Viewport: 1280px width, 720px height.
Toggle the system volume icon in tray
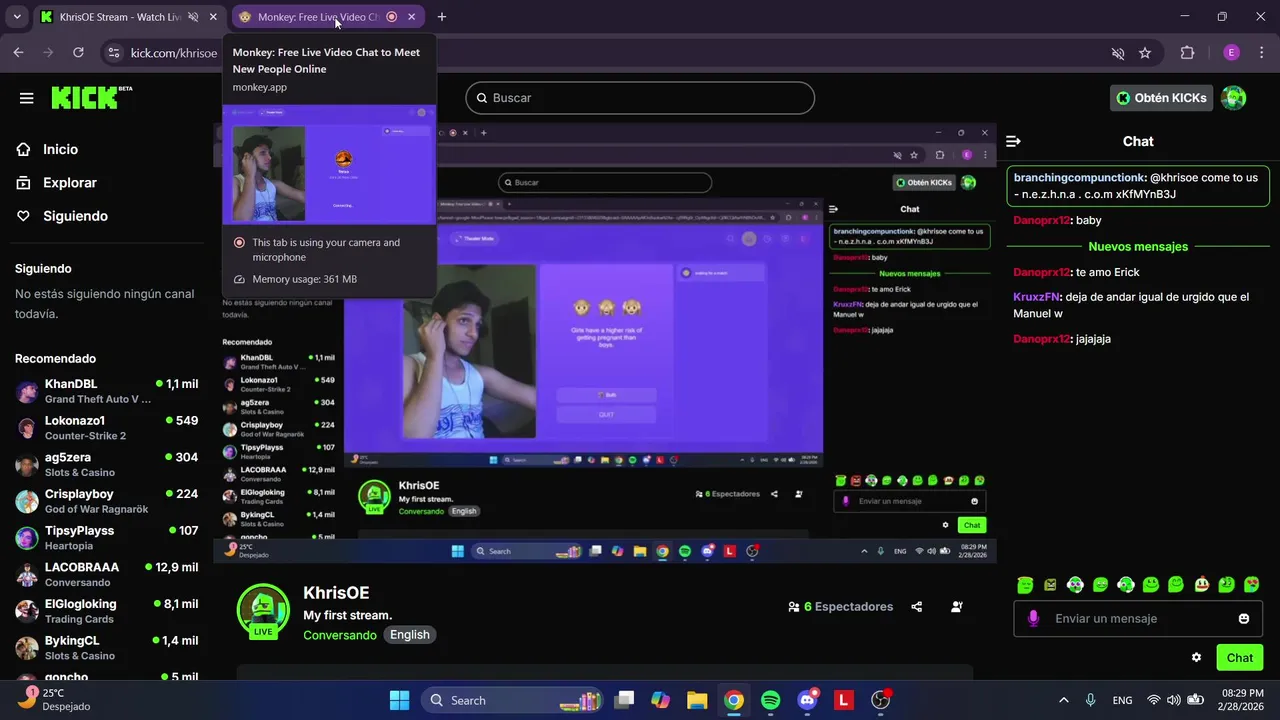coord(1174,700)
